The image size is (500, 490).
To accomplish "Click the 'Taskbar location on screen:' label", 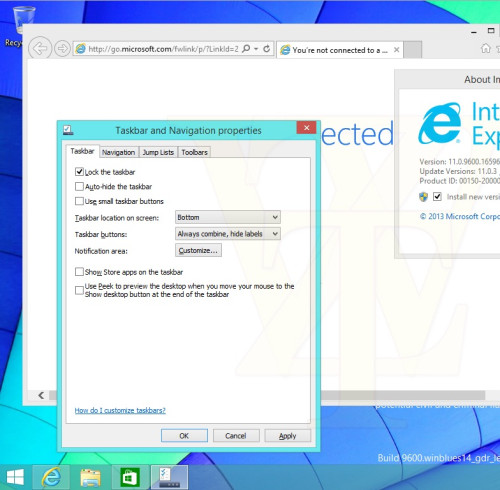I will [117, 218].
